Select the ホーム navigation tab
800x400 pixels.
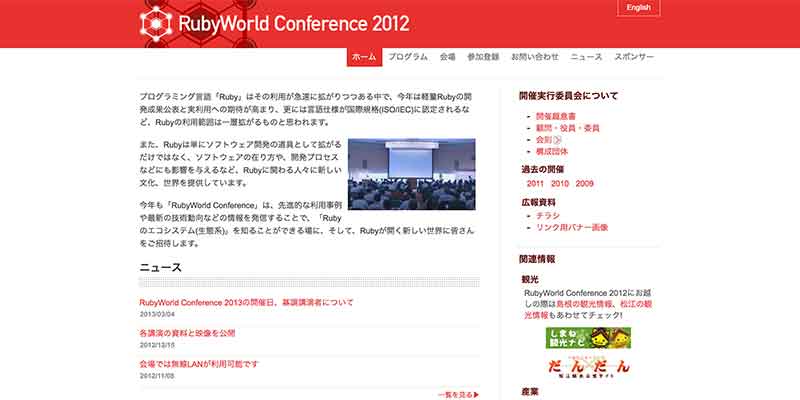tap(364, 57)
